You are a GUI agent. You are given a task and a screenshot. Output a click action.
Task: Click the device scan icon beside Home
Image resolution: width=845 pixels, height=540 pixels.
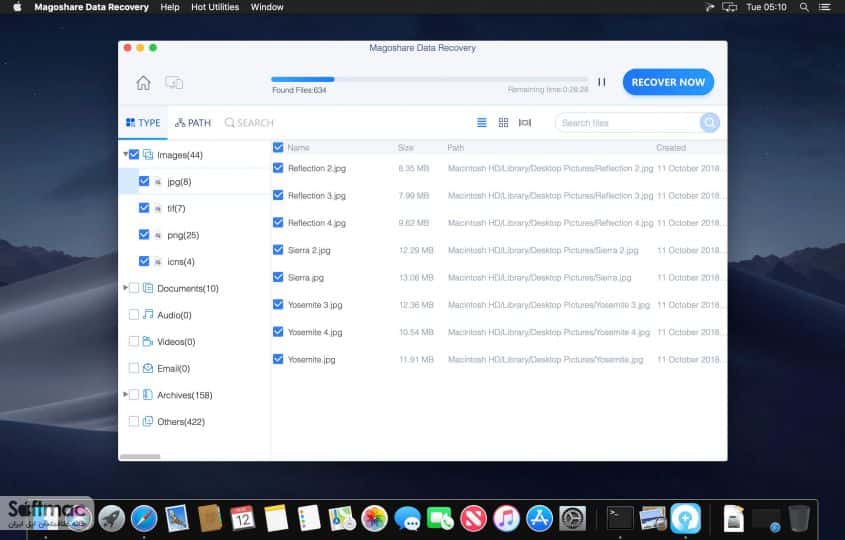(x=174, y=82)
